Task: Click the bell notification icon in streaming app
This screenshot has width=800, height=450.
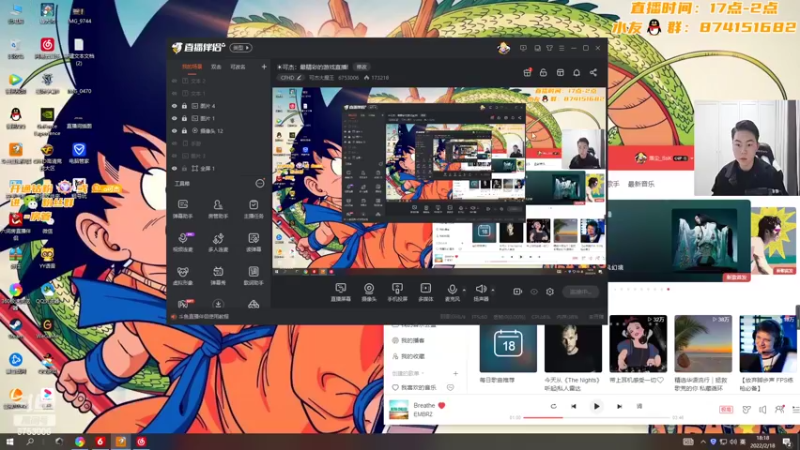Action: (x=577, y=72)
